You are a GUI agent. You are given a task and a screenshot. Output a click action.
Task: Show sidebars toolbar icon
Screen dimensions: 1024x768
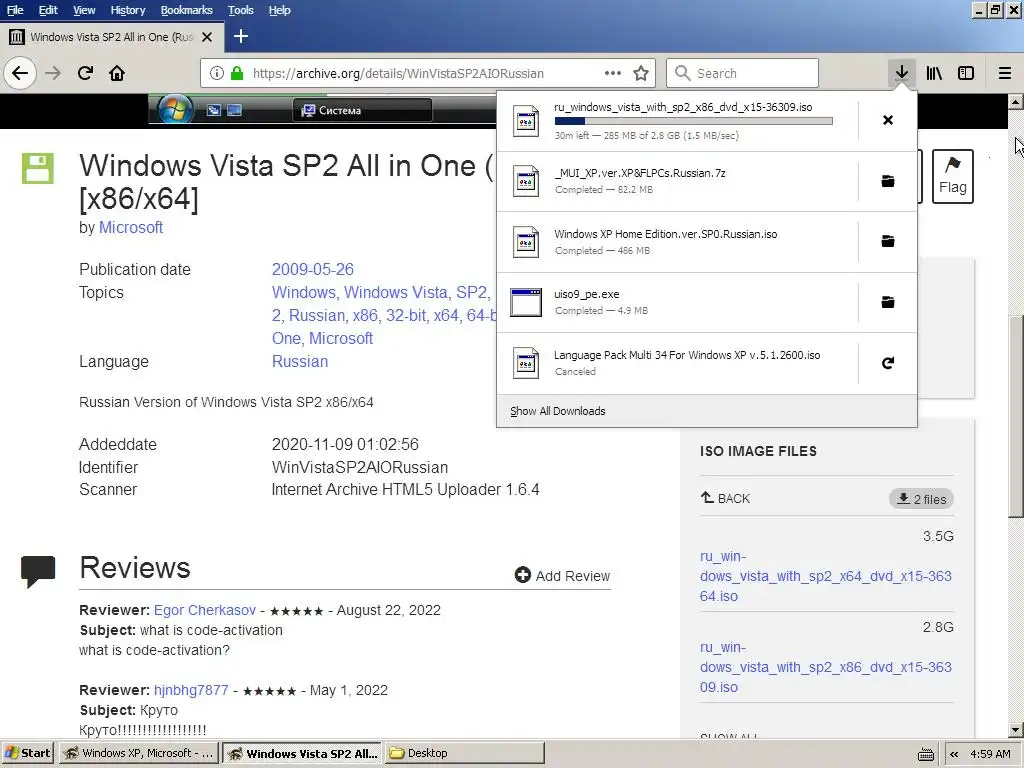pyautogui.click(x=966, y=73)
